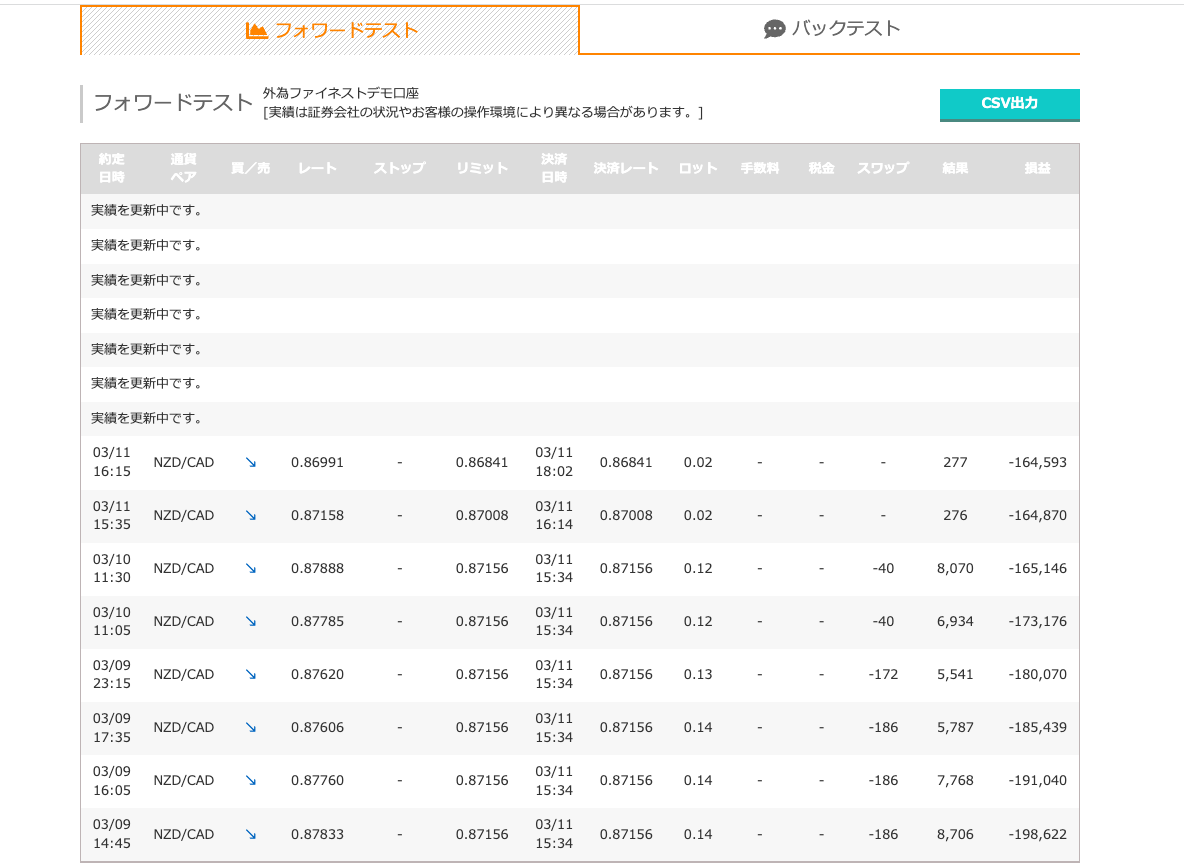This screenshot has height=863, width=1184.
Task: Click the sell arrow for the 03/10 11:30 trade
Action: [251, 569]
